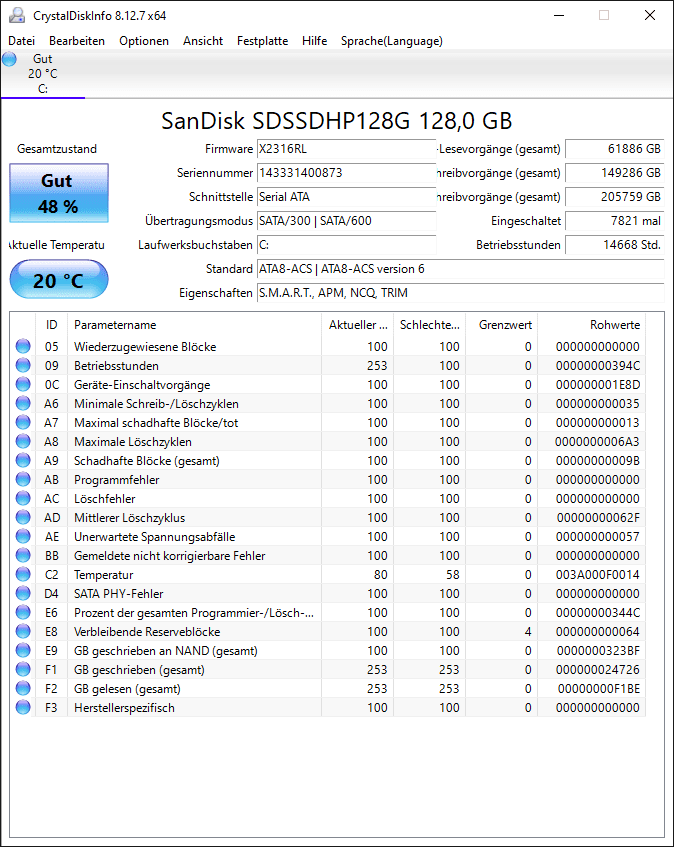Screen dimensions: 674x847
Task: Click the Parametername column header
Action: (194, 325)
